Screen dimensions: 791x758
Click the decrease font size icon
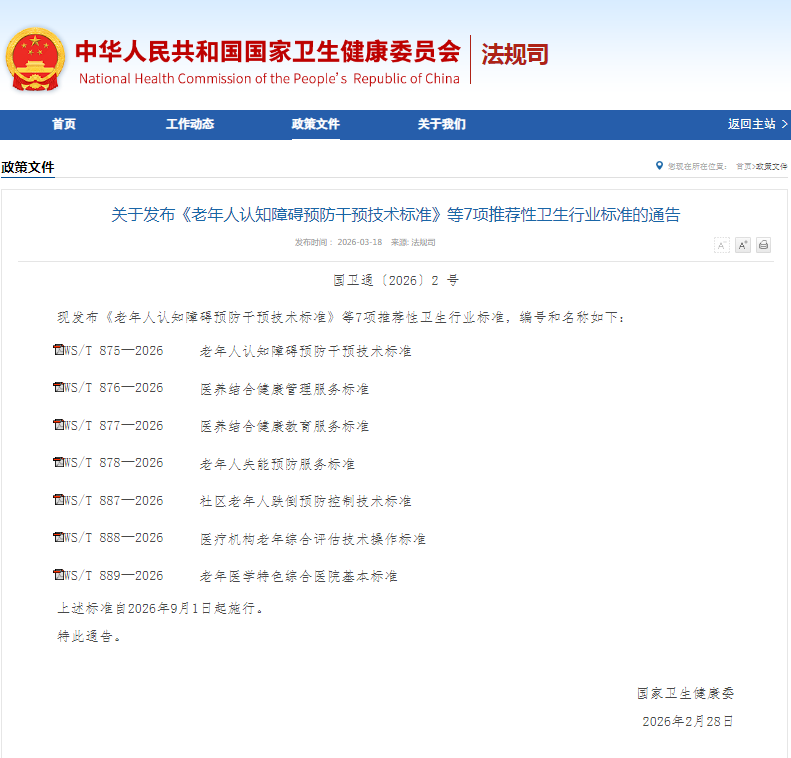coord(722,245)
